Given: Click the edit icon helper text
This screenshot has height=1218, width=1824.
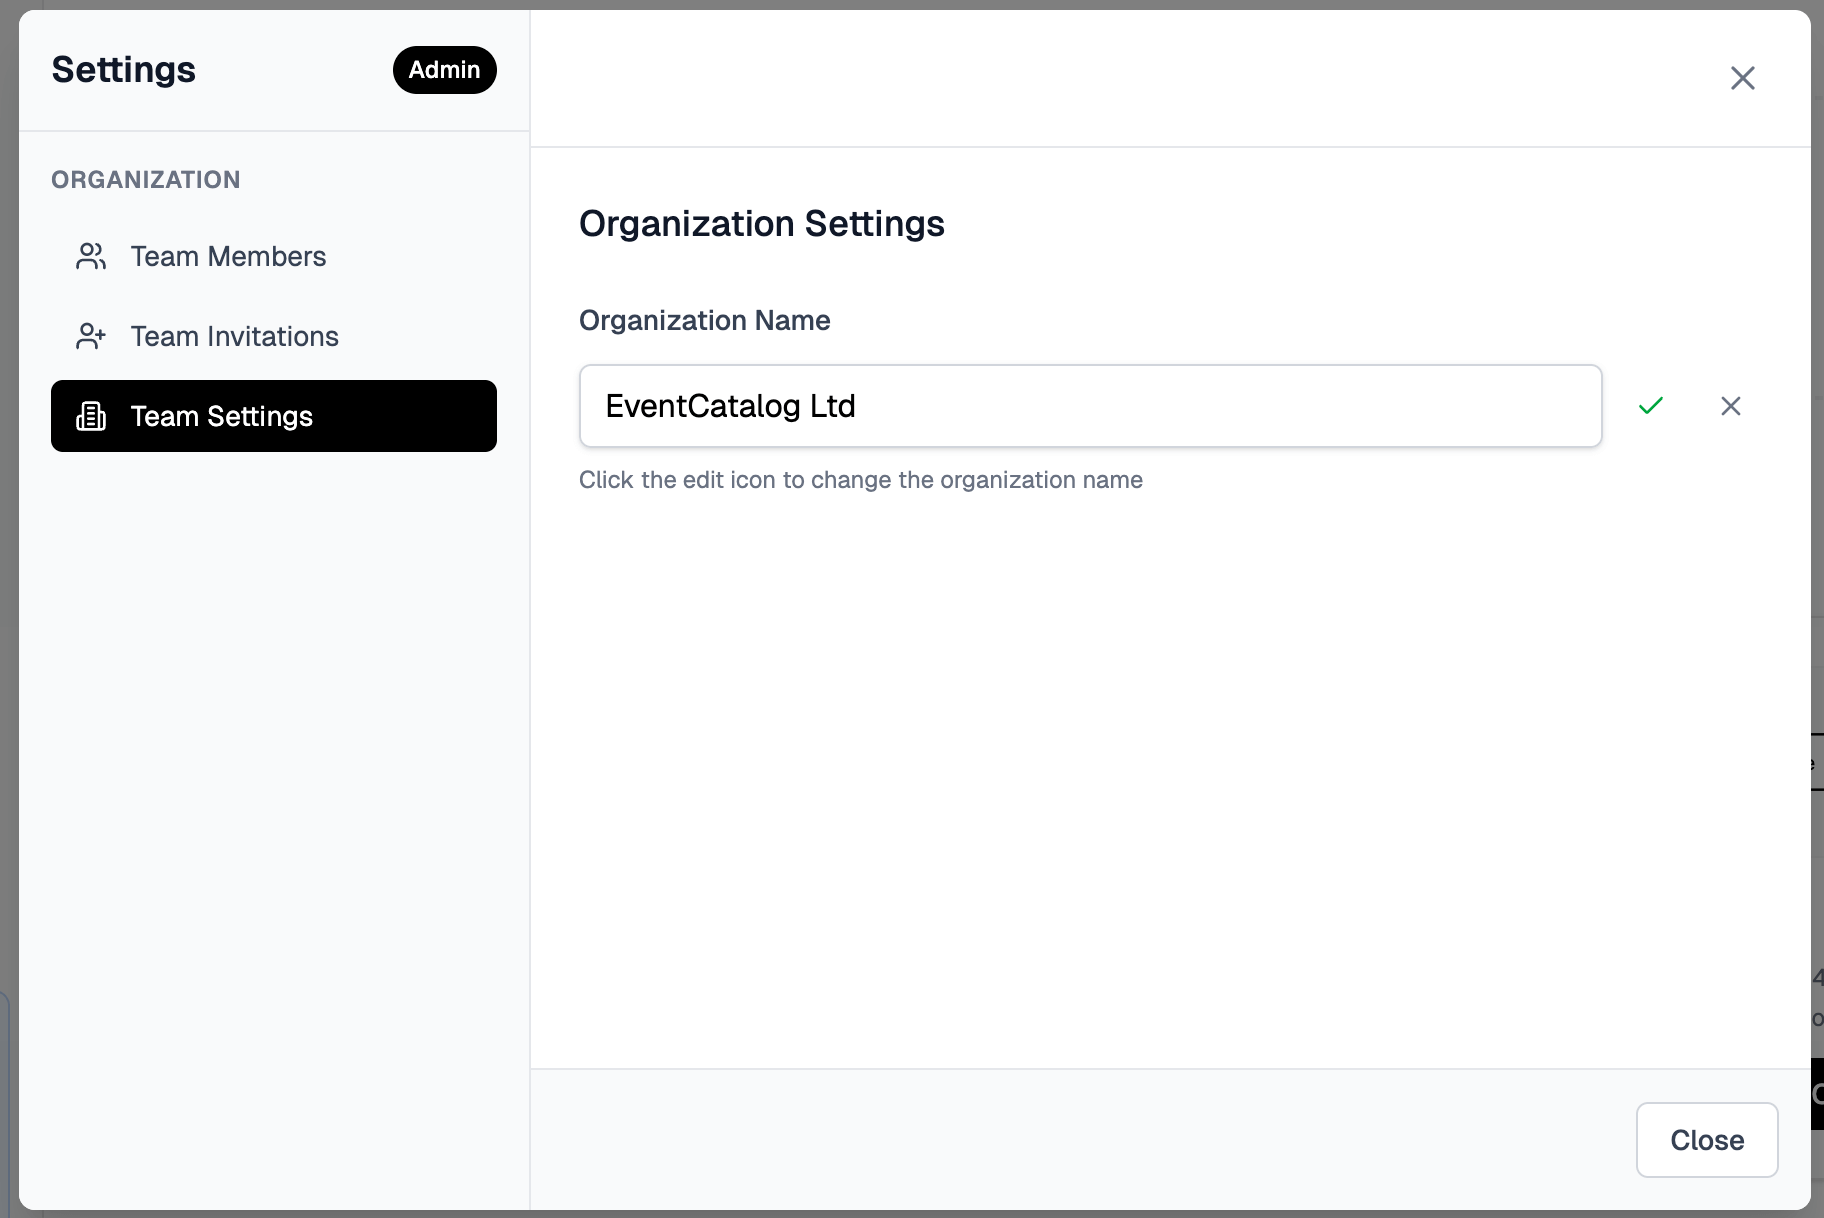Looking at the screenshot, I should (860, 480).
